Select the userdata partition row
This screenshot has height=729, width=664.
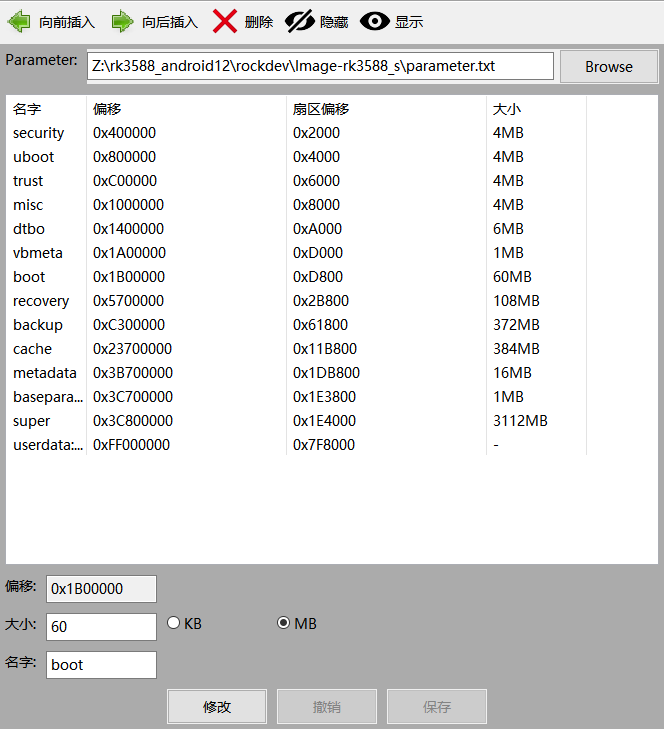pos(296,445)
